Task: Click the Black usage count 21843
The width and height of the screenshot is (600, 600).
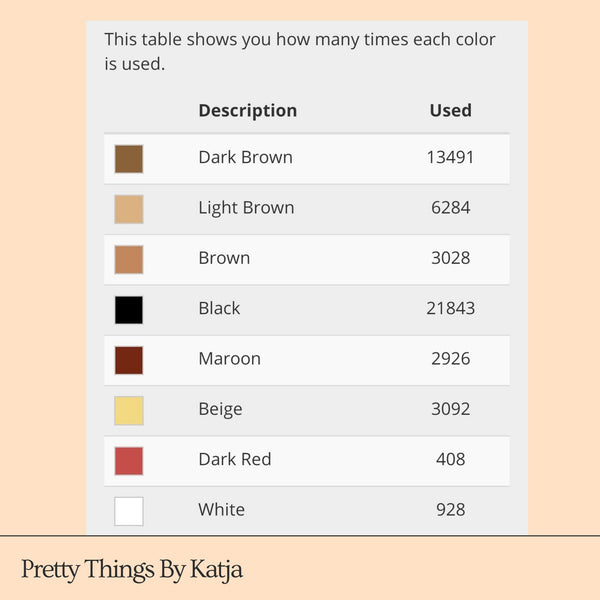Action: pyautogui.click(x=450, y=308)
